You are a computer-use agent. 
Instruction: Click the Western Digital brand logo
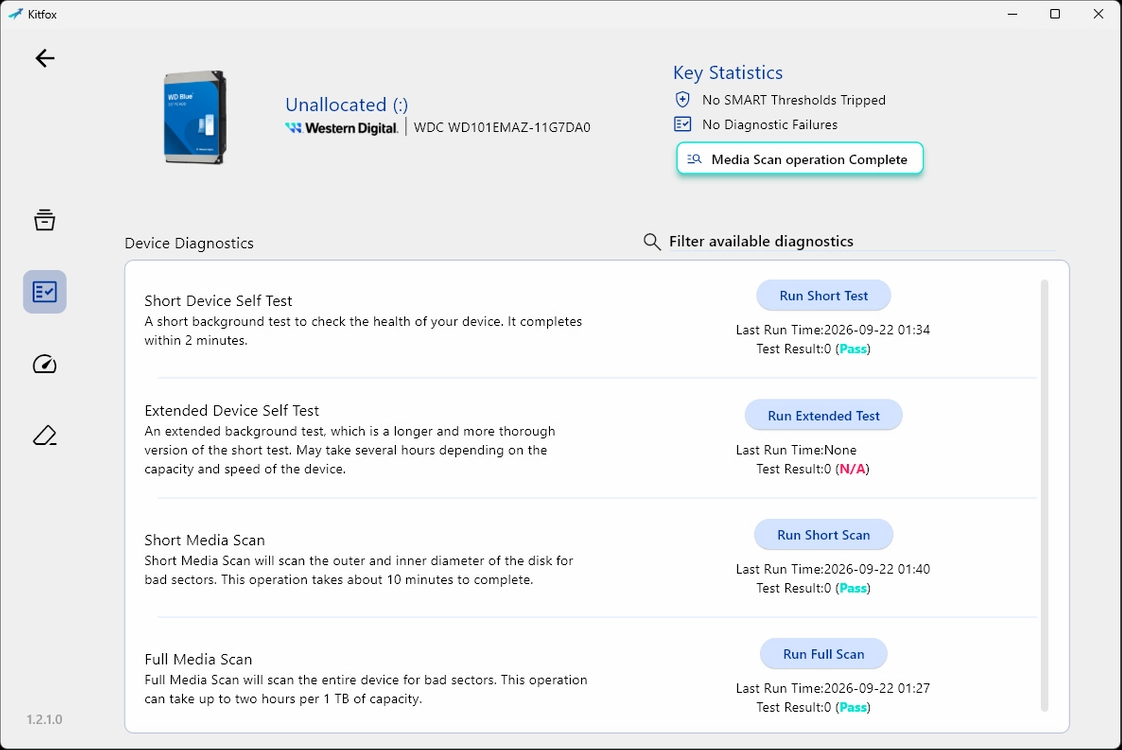pyautogui.click(x=341, y=128)
